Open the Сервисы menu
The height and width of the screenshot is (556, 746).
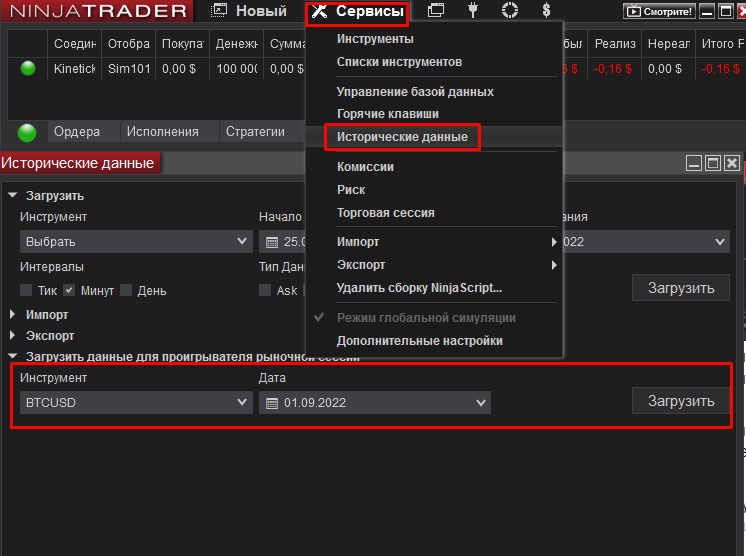[x=357, y=11]
